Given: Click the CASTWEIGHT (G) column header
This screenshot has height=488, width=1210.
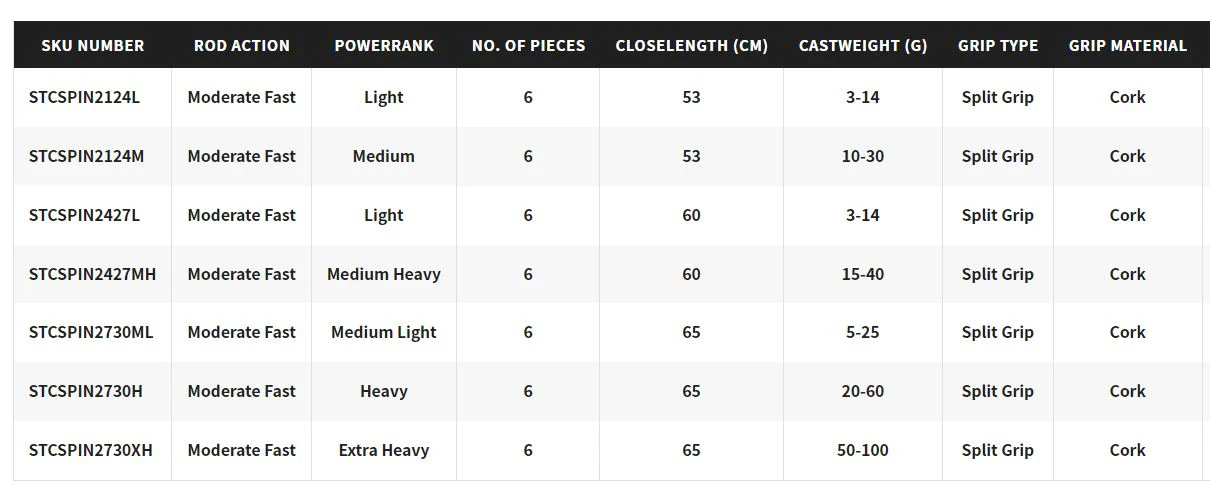Looking at the screenshot, I should coord(863,45).
